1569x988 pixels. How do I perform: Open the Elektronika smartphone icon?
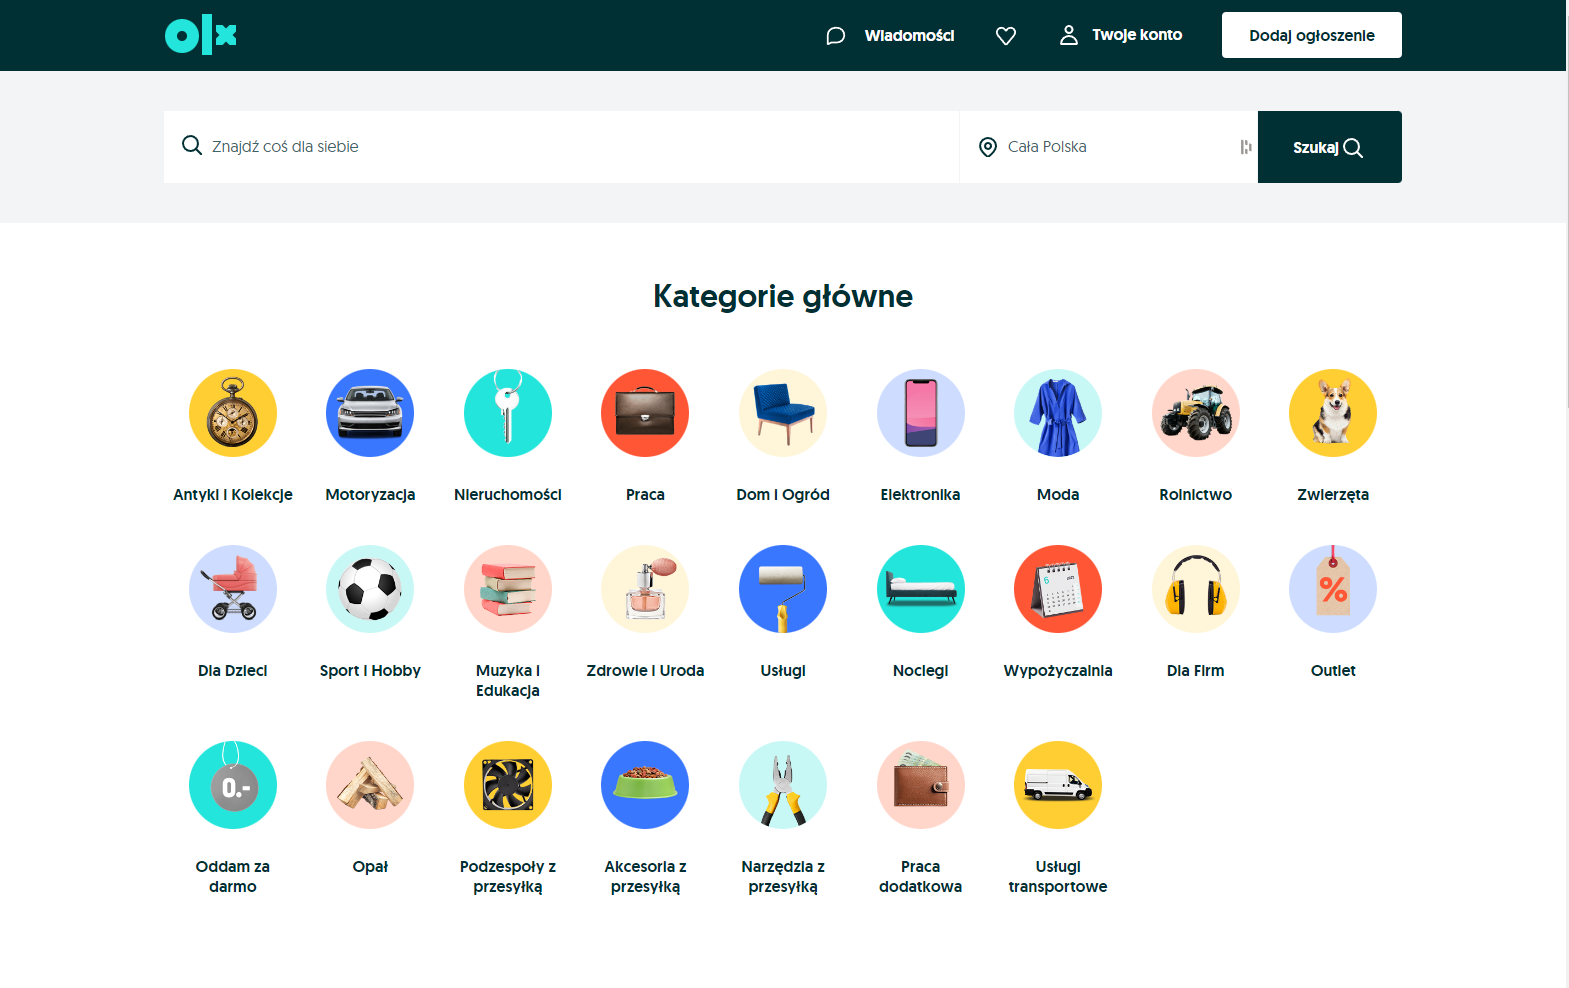(921, 413)
